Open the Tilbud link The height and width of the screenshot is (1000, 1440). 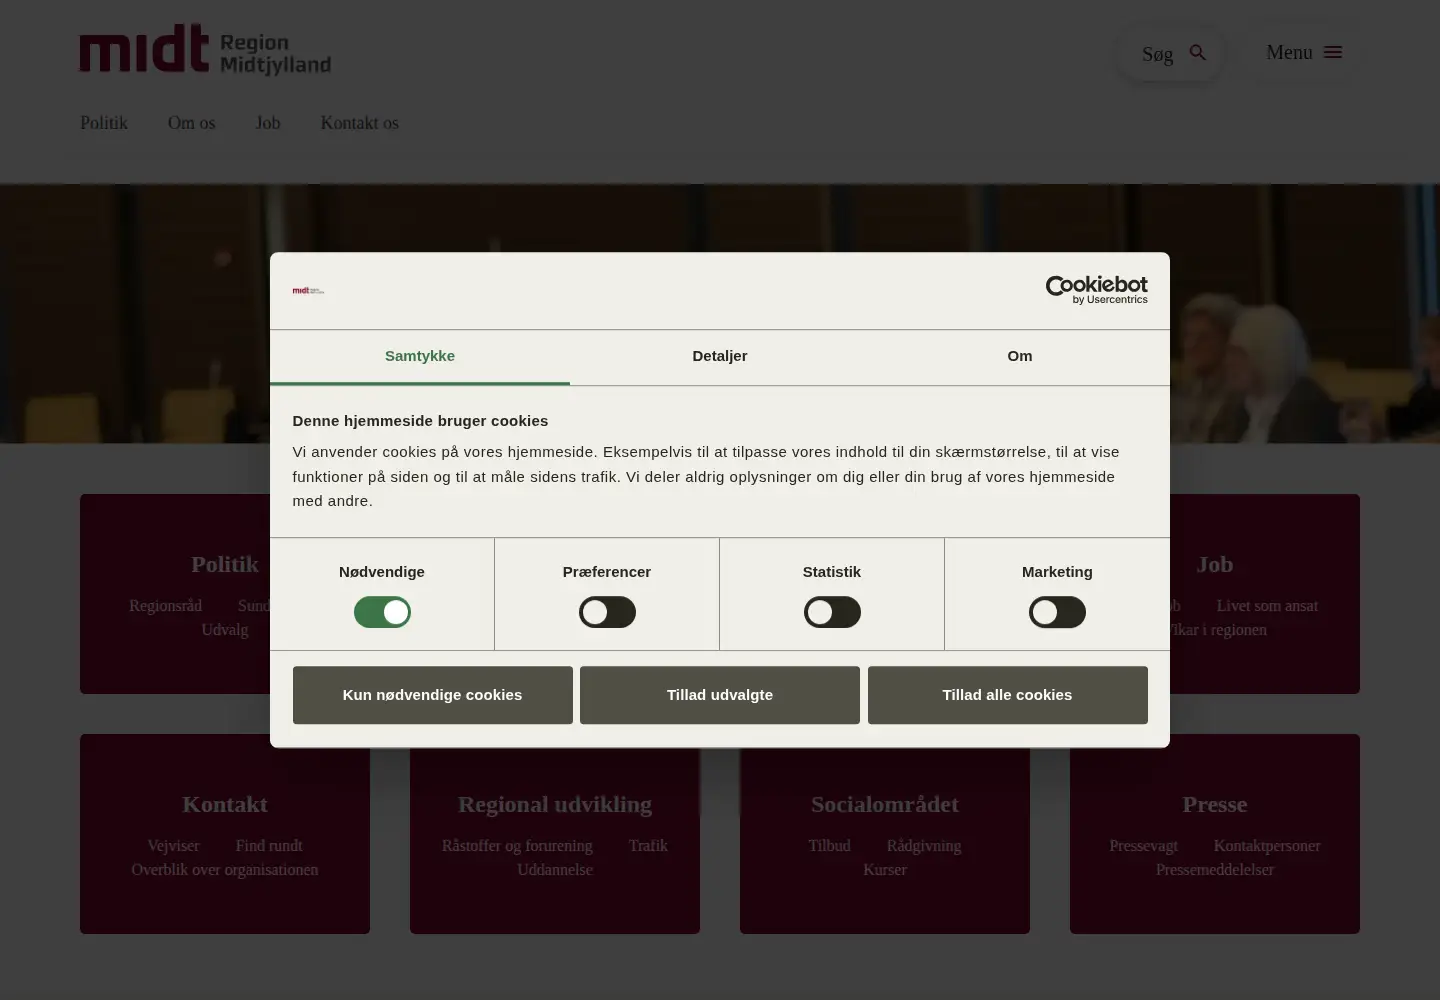829,845
